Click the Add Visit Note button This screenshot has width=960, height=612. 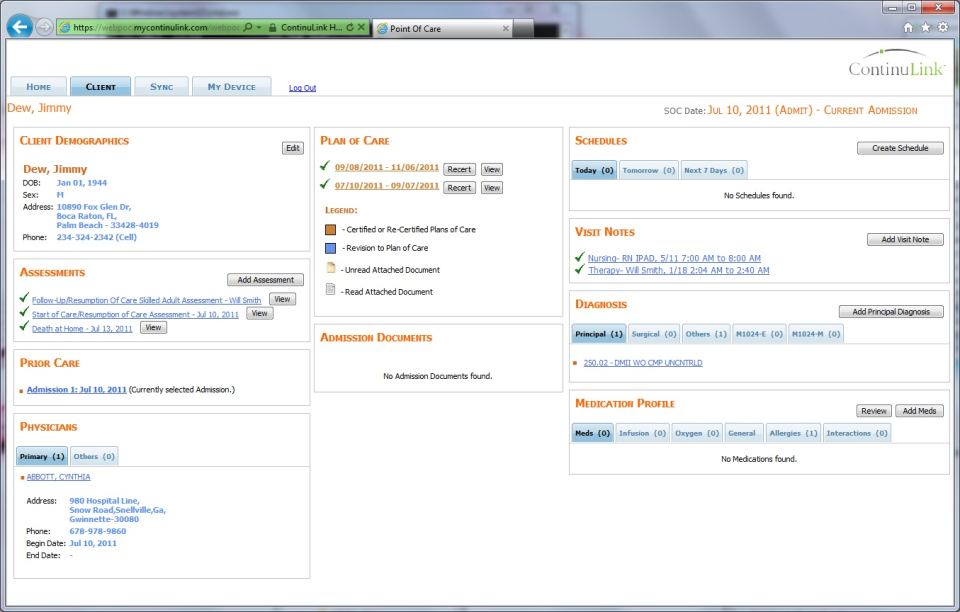pyautogui.click(x=905, y=239)
